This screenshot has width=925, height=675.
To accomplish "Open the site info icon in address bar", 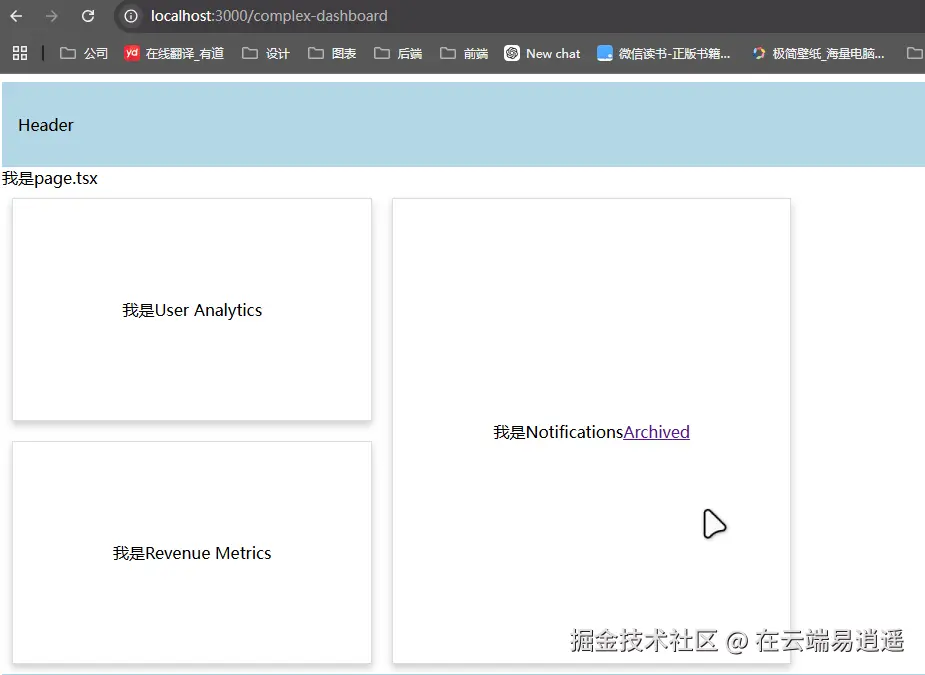I will [131, 16].
